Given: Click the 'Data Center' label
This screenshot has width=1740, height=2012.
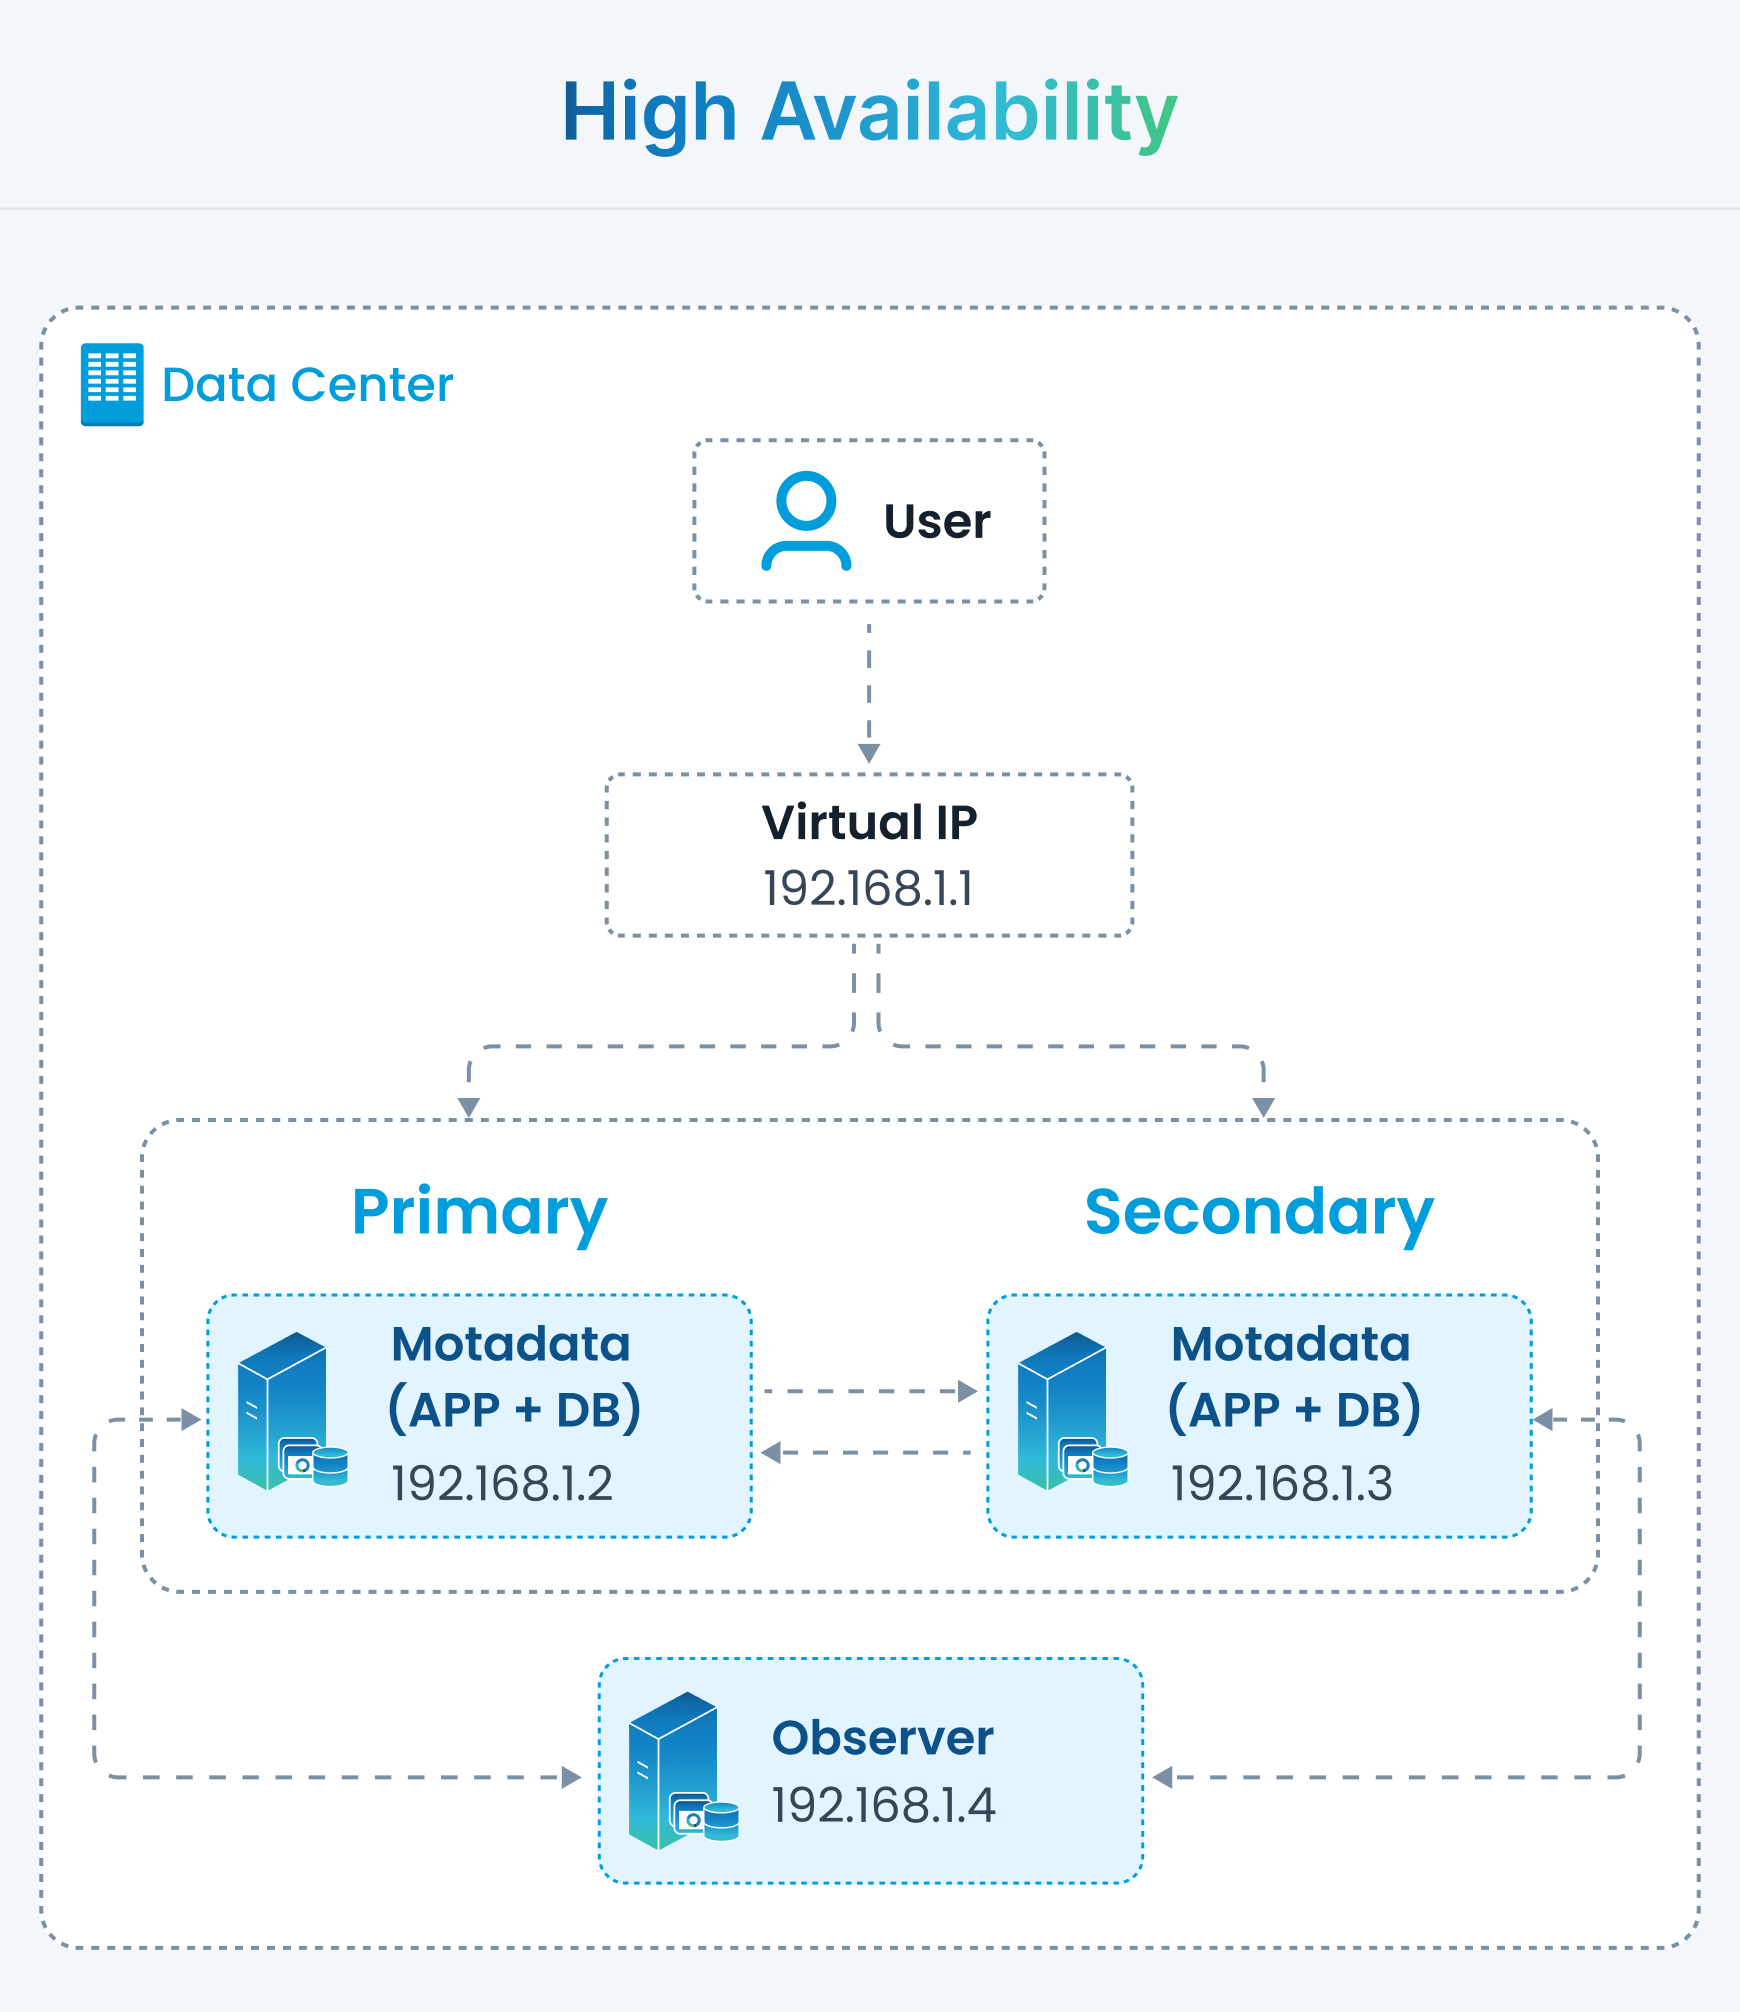Looking at the screenshot, I should click(x=307, y=385).
